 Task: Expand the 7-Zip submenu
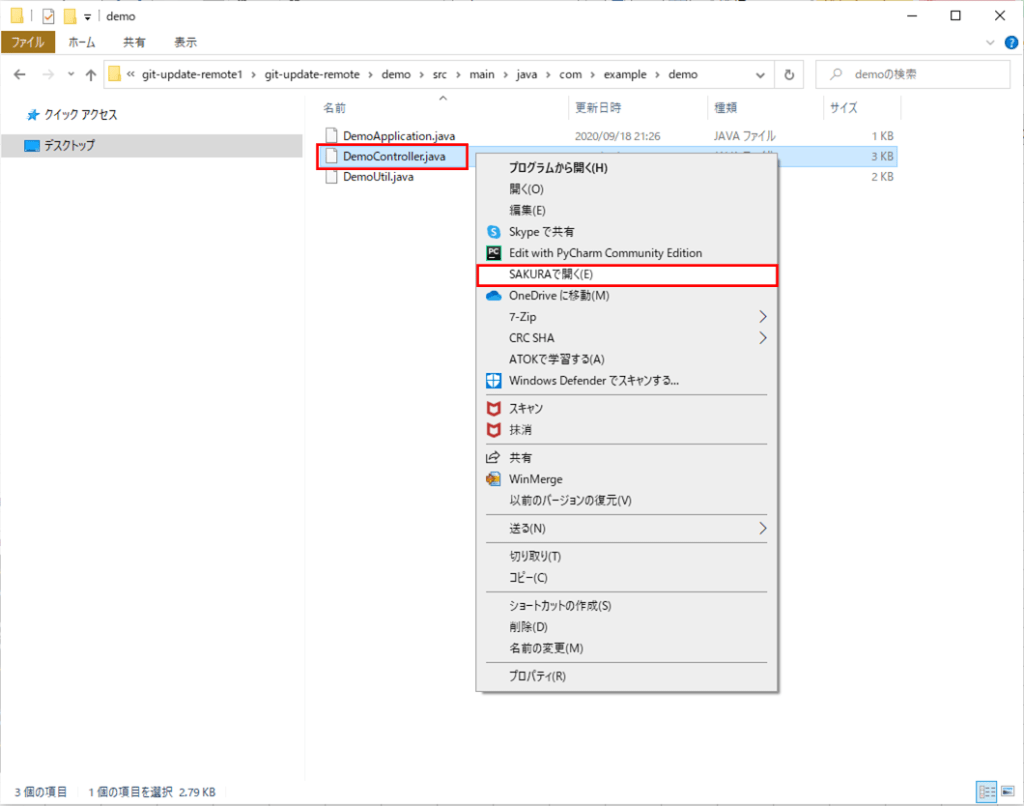tap(763, 317)
